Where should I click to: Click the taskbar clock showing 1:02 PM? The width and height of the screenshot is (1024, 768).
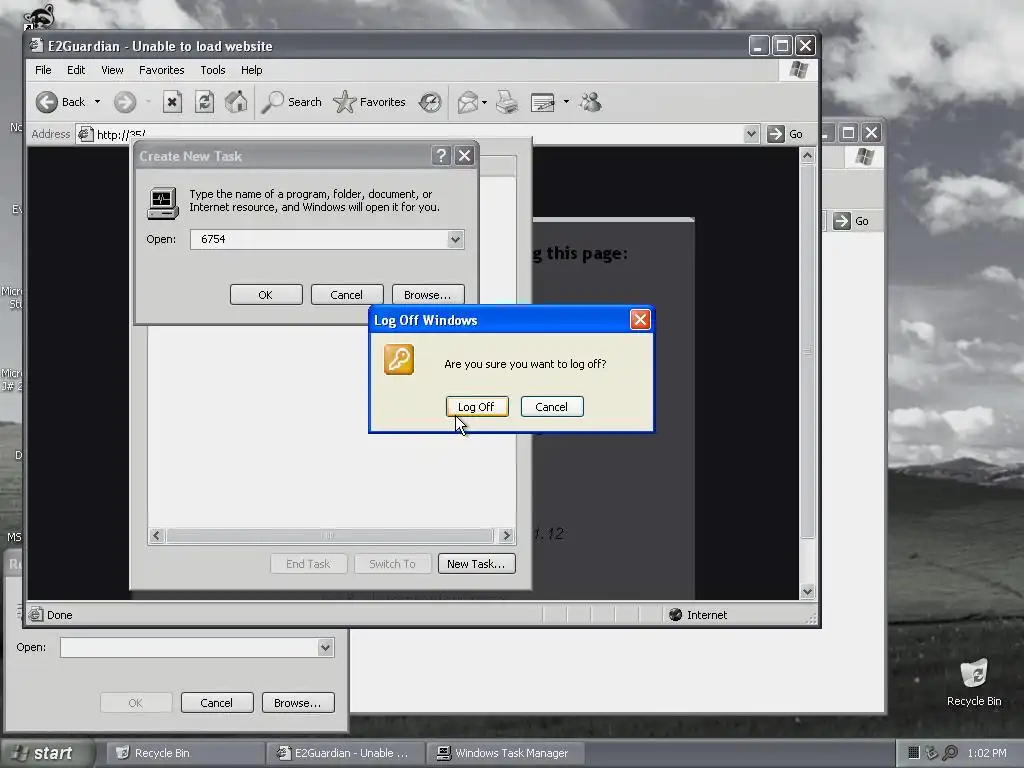987,753
